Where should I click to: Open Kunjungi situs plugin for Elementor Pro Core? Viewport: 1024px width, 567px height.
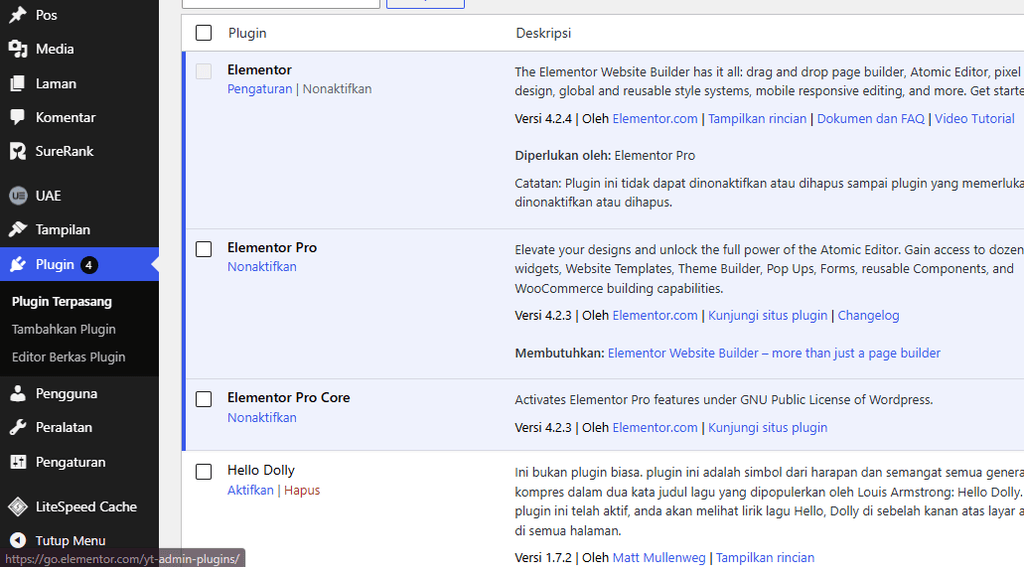click(768, 428)
